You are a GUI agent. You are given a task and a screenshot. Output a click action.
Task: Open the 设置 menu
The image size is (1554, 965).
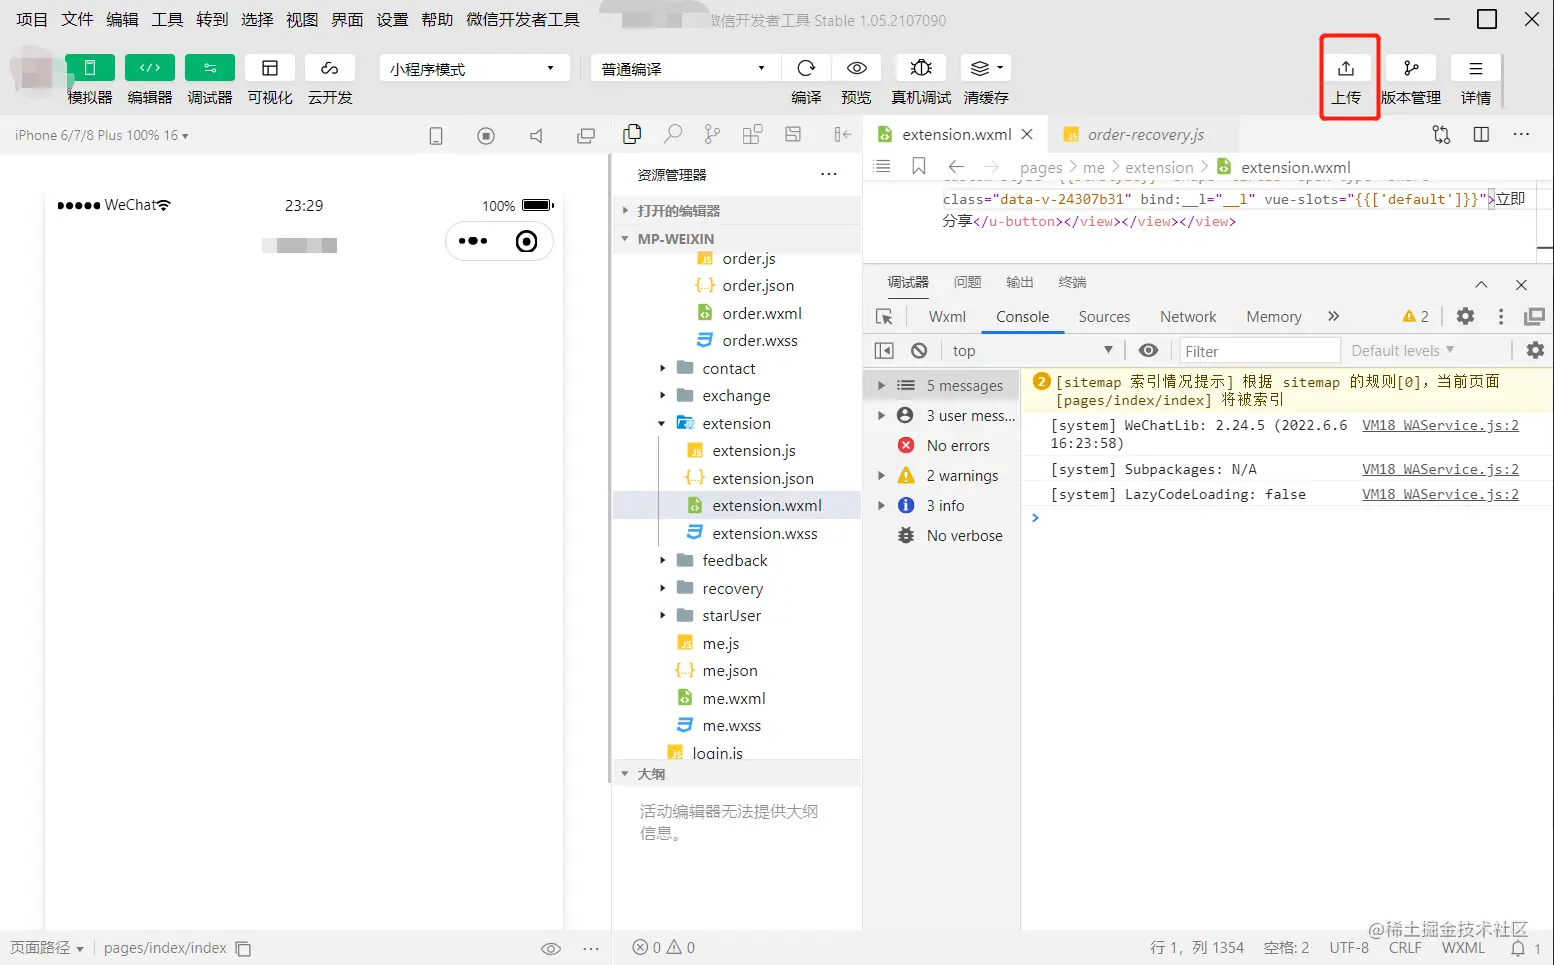[392, 19]
